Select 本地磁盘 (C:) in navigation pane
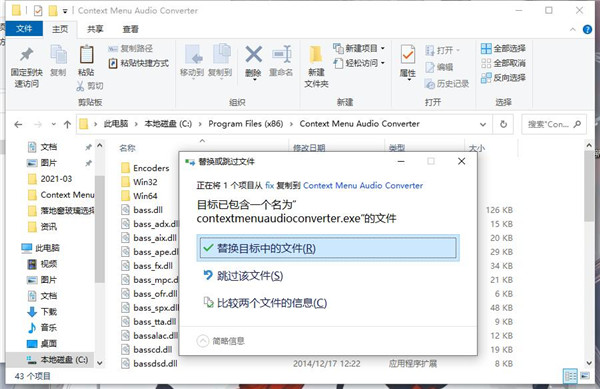 pyautogui.click(x=57, y=360)
